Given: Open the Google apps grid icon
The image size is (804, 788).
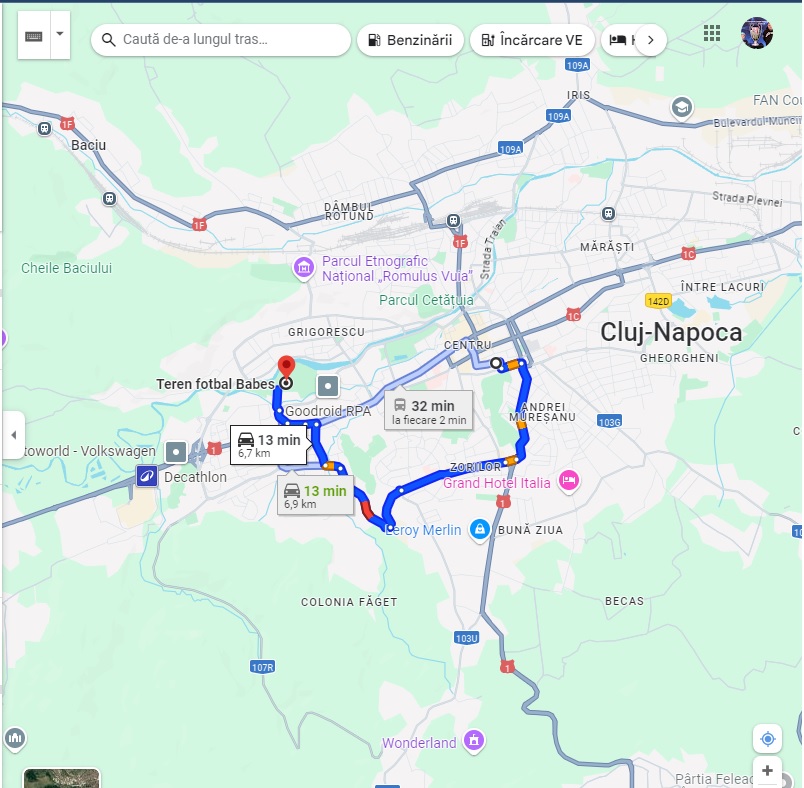Looking at the screenshot, I should [x=711, y=33].
